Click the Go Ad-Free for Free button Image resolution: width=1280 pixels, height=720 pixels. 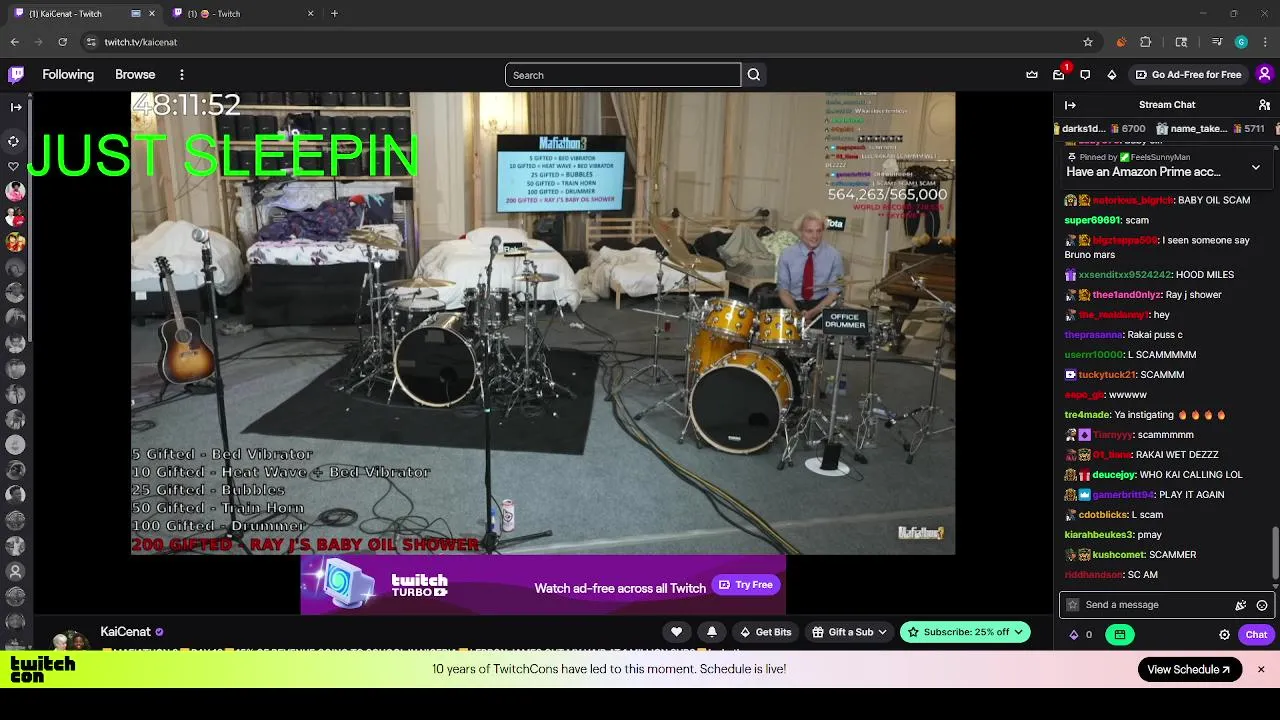[1188, 75]
